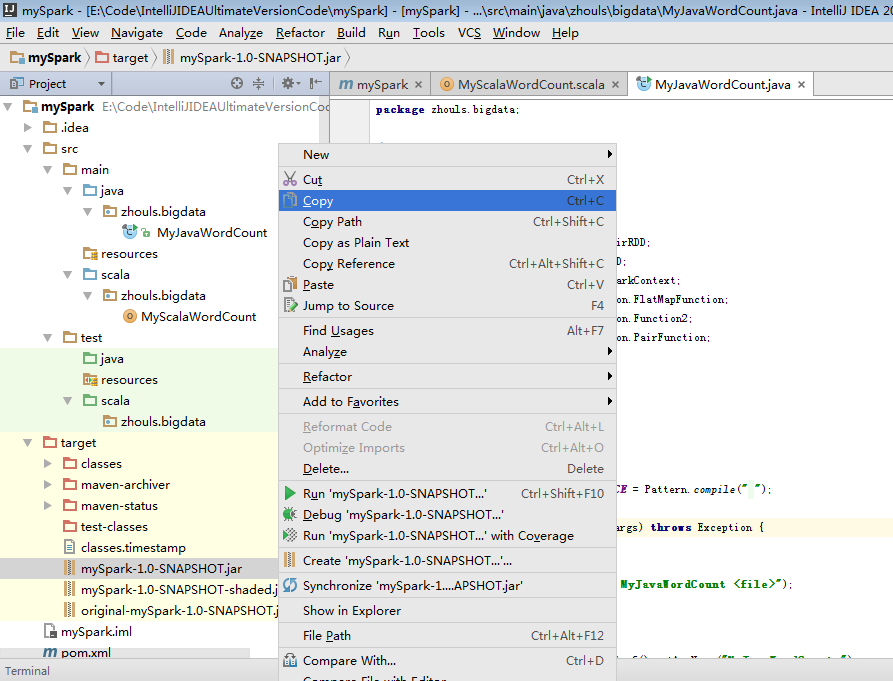Click the scroll from source target icon
Screen dimensions: 893x681
(x=237, y=84)
